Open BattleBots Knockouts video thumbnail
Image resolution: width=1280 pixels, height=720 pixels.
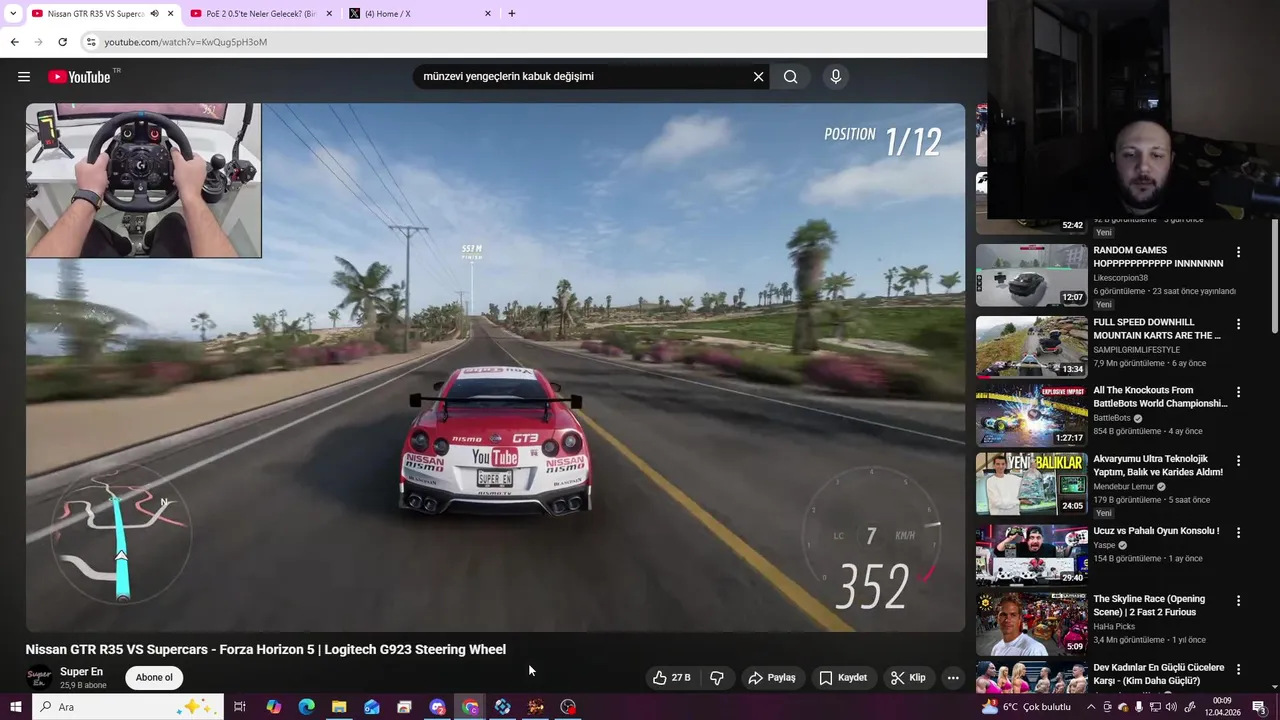coord(1031,415)
